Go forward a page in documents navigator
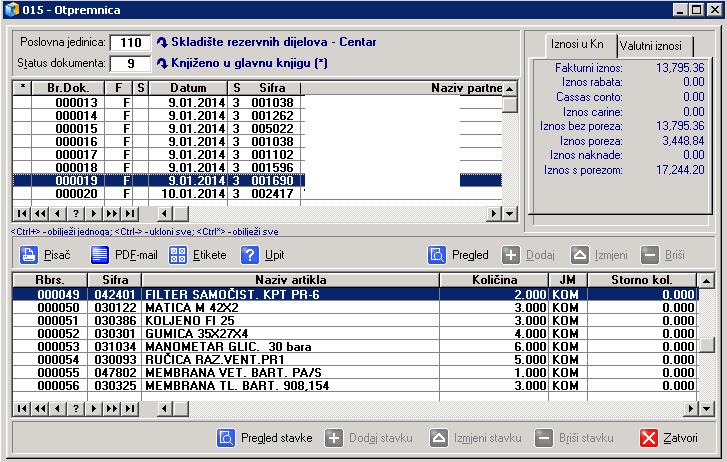The height and width of the screenshot is (462, 727). click(x=112, y=213)
